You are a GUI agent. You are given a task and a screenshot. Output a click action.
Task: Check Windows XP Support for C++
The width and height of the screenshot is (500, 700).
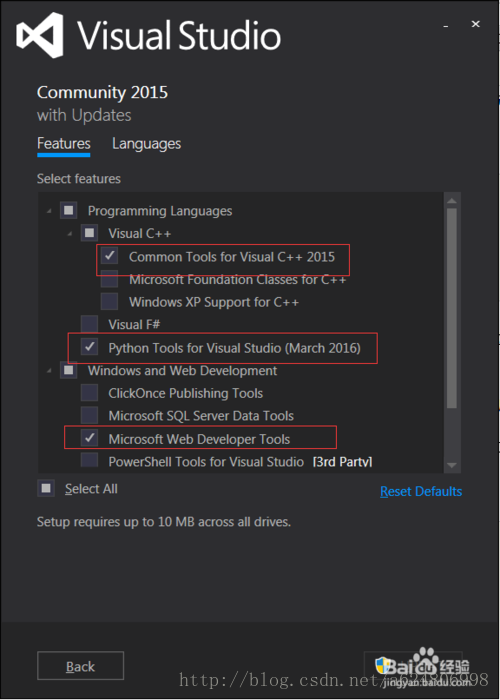pyautogui.click(x=110, y=302)
